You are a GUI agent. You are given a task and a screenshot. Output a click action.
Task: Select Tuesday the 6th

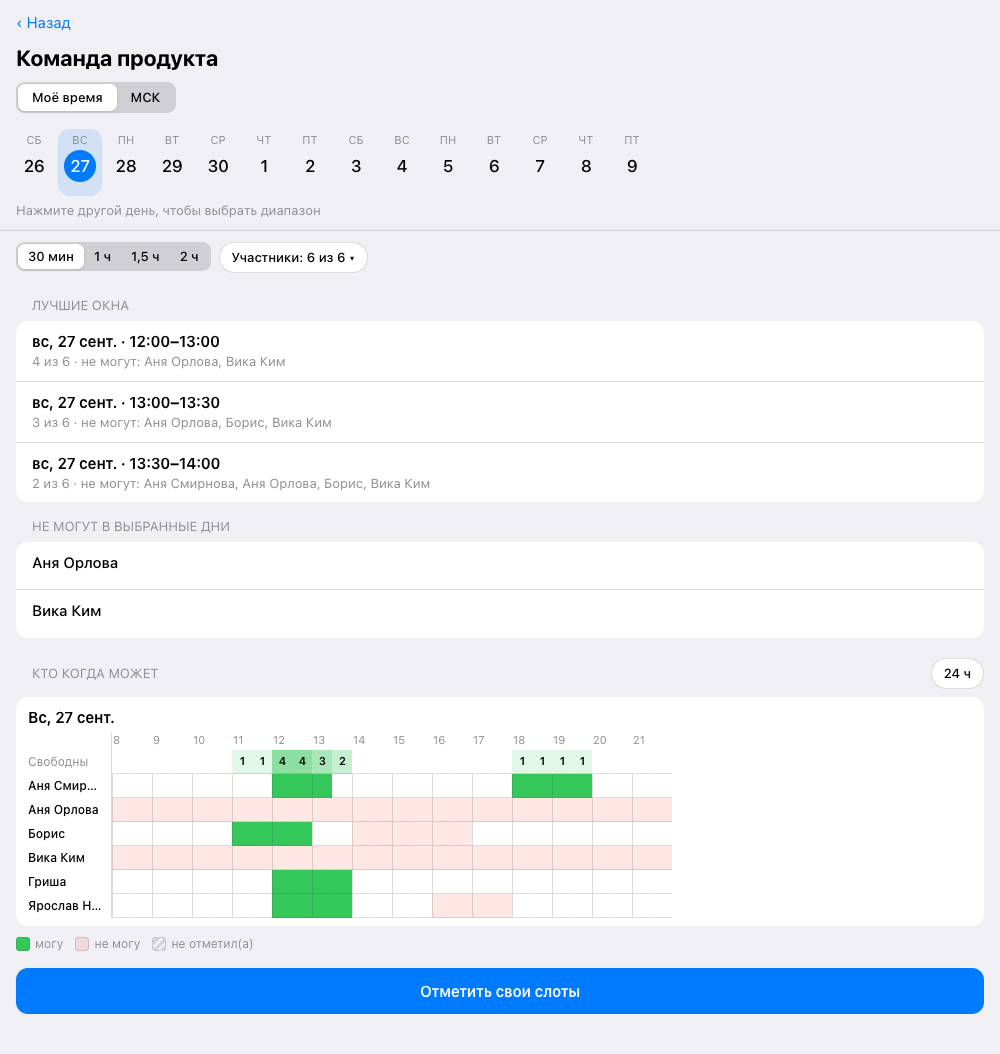[x=494, y=161]
